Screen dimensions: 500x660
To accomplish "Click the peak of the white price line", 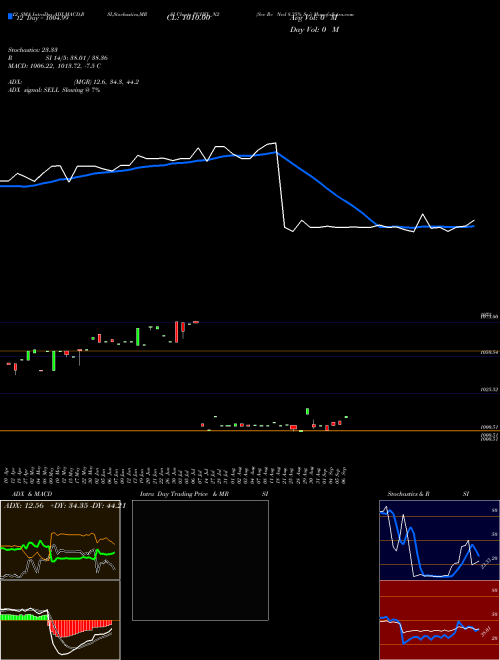I will [x=275, y=143].
